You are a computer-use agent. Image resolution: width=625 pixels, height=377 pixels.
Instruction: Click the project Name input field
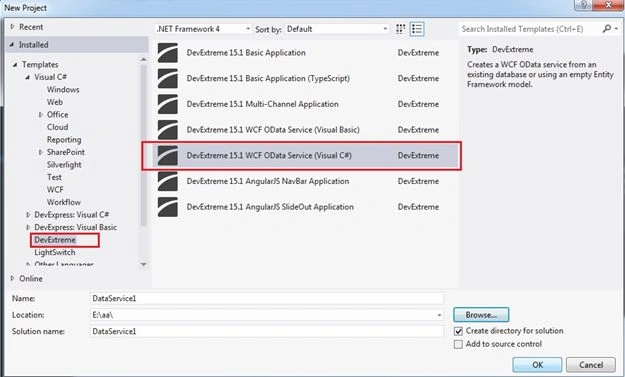coord(267,298)
